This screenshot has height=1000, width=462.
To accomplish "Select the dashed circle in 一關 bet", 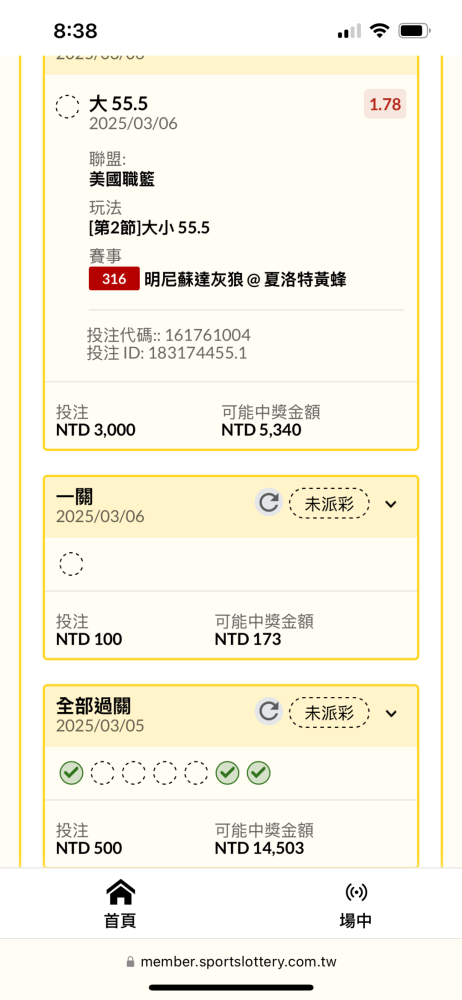I will pyautogui.click(x=71, y=564).
